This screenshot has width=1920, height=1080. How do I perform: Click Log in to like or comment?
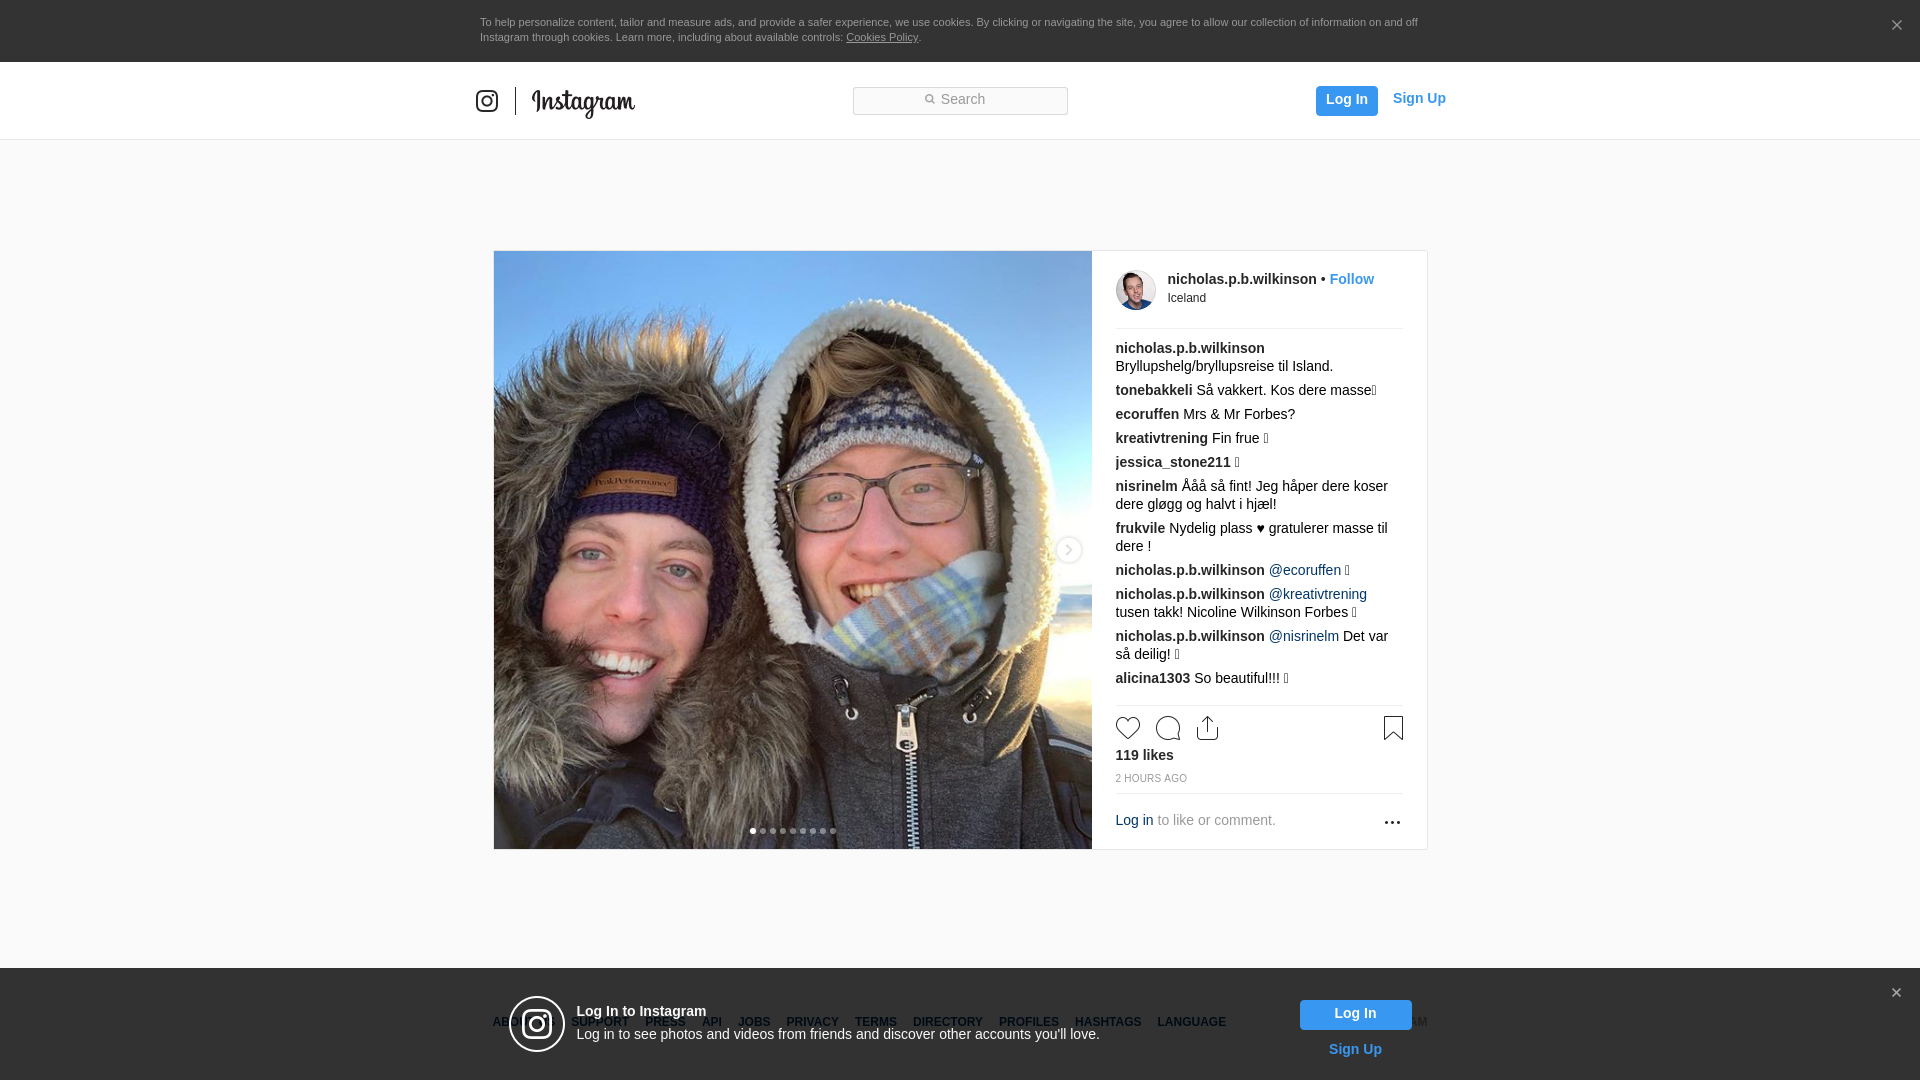1134,820
